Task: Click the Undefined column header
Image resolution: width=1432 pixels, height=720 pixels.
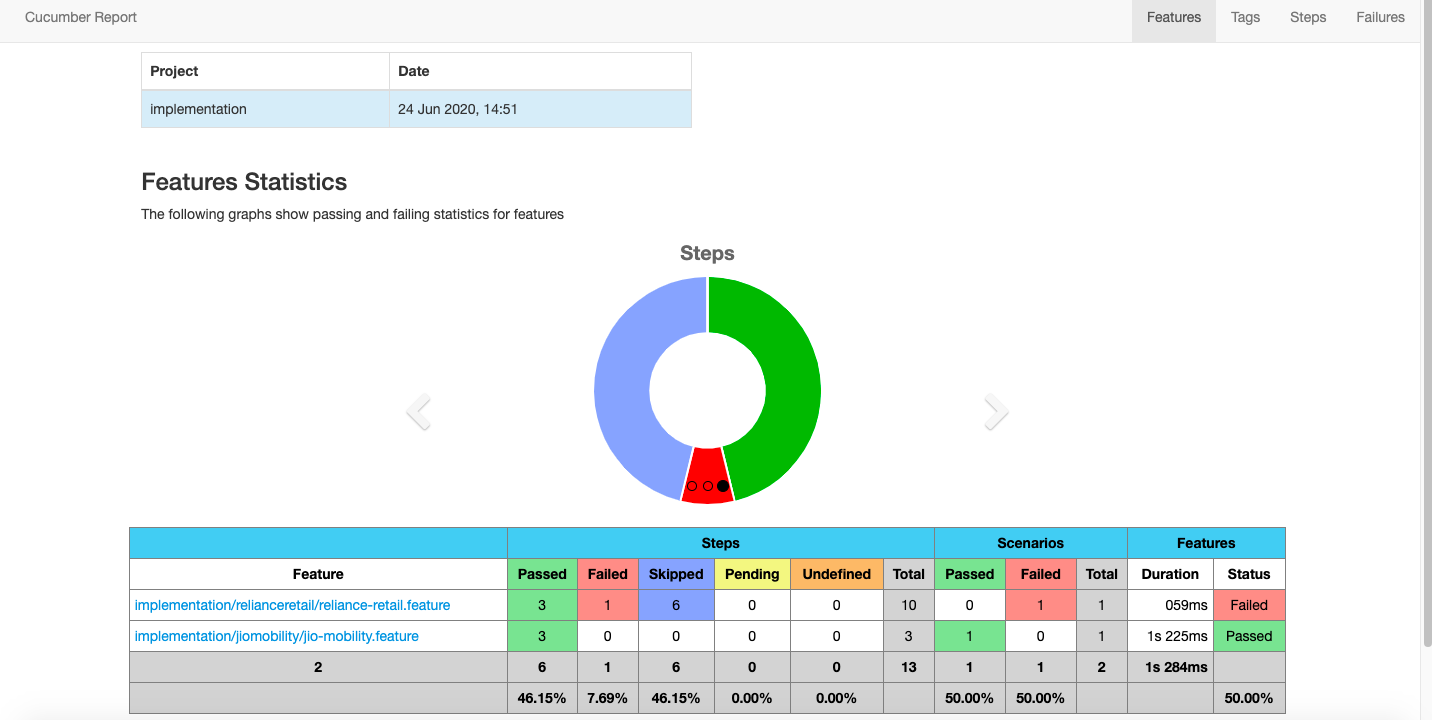Action: pyautogui.click(x=836, y=574)
